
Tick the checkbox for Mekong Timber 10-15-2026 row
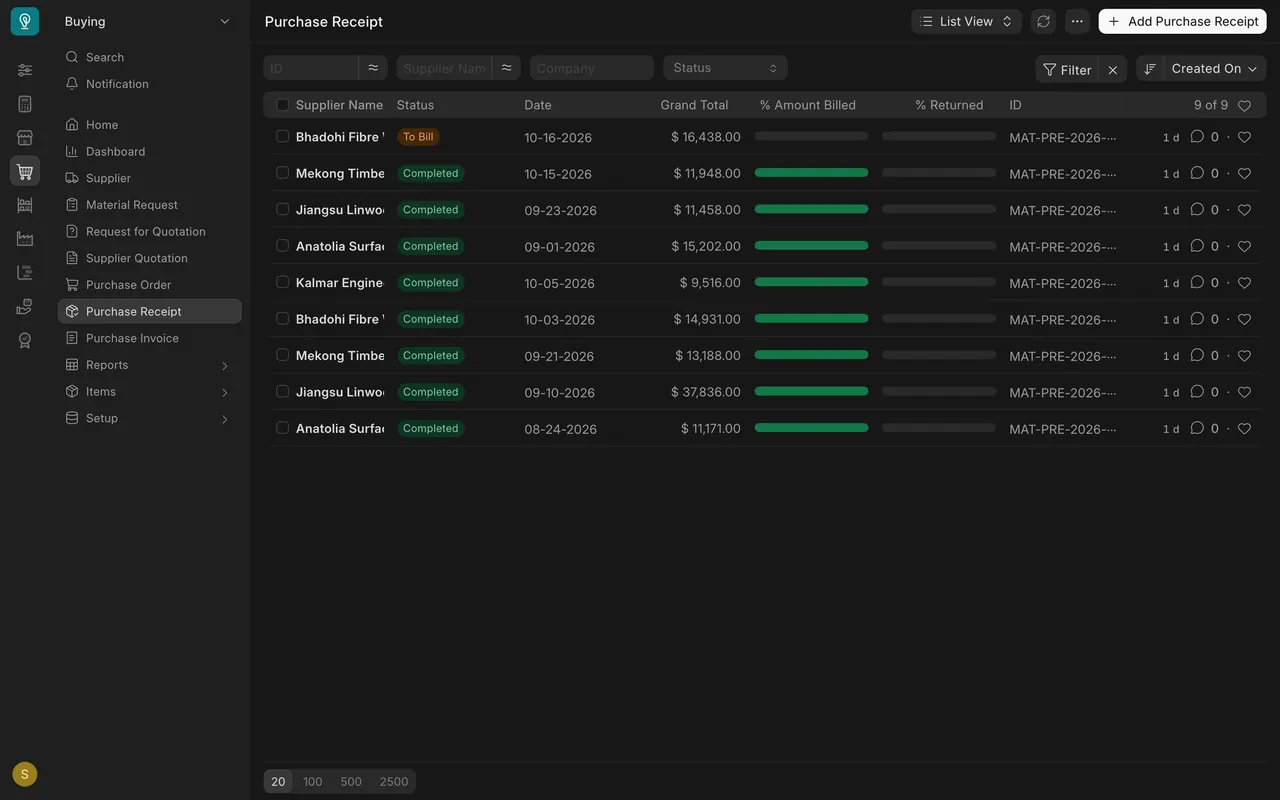click(x=282, y=173)
